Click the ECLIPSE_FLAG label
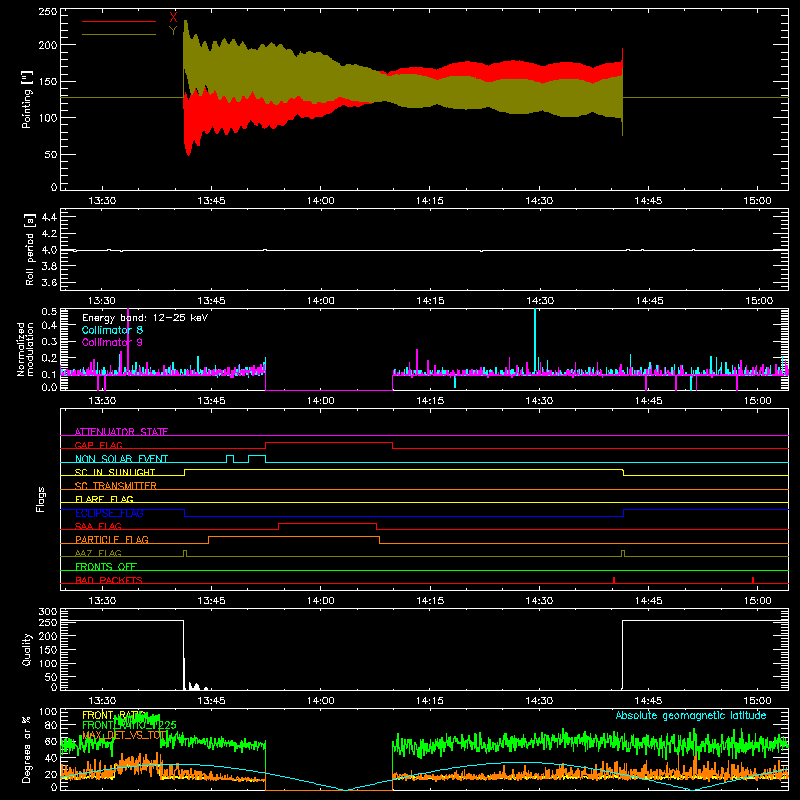Viewport: 800px width, 800px height. [x=109, y=513]
